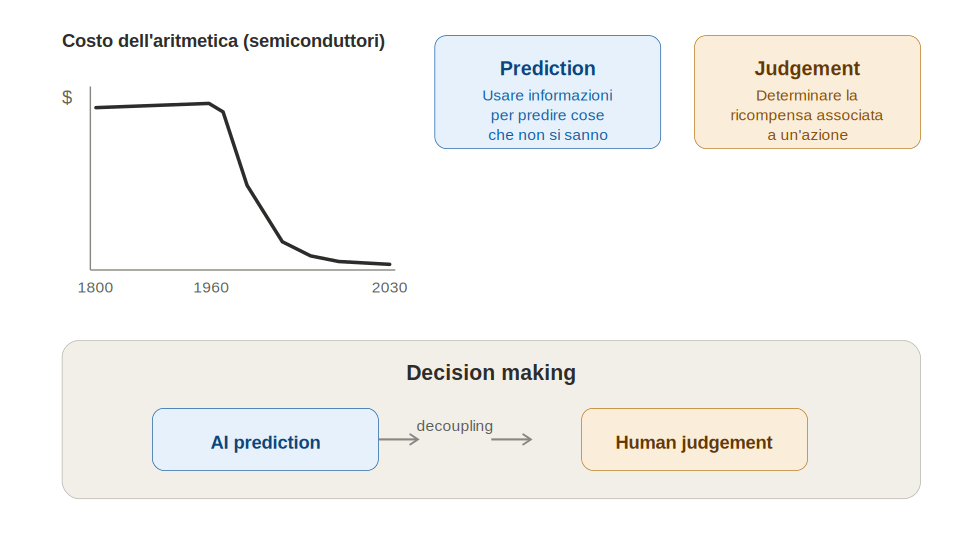Click the dollar sign axis label
The width and height of the screenshot is (960, 540).
67,97
